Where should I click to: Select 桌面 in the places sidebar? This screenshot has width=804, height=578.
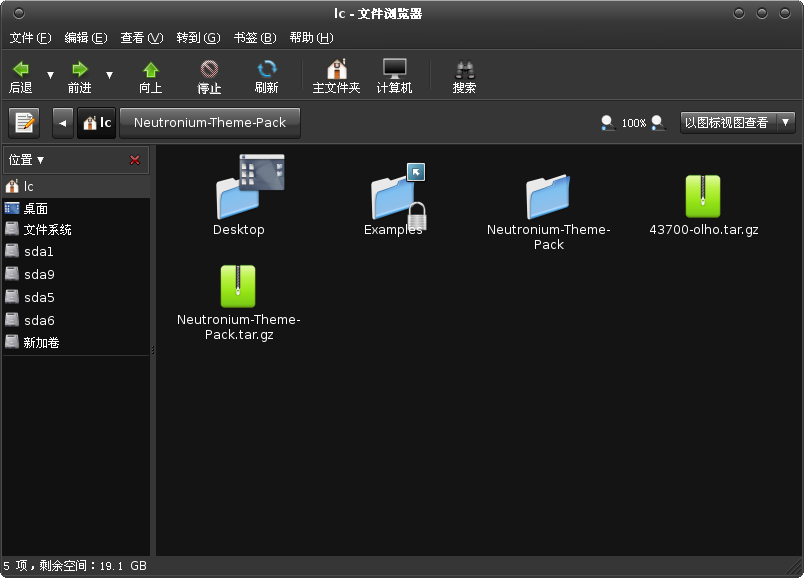76,209
